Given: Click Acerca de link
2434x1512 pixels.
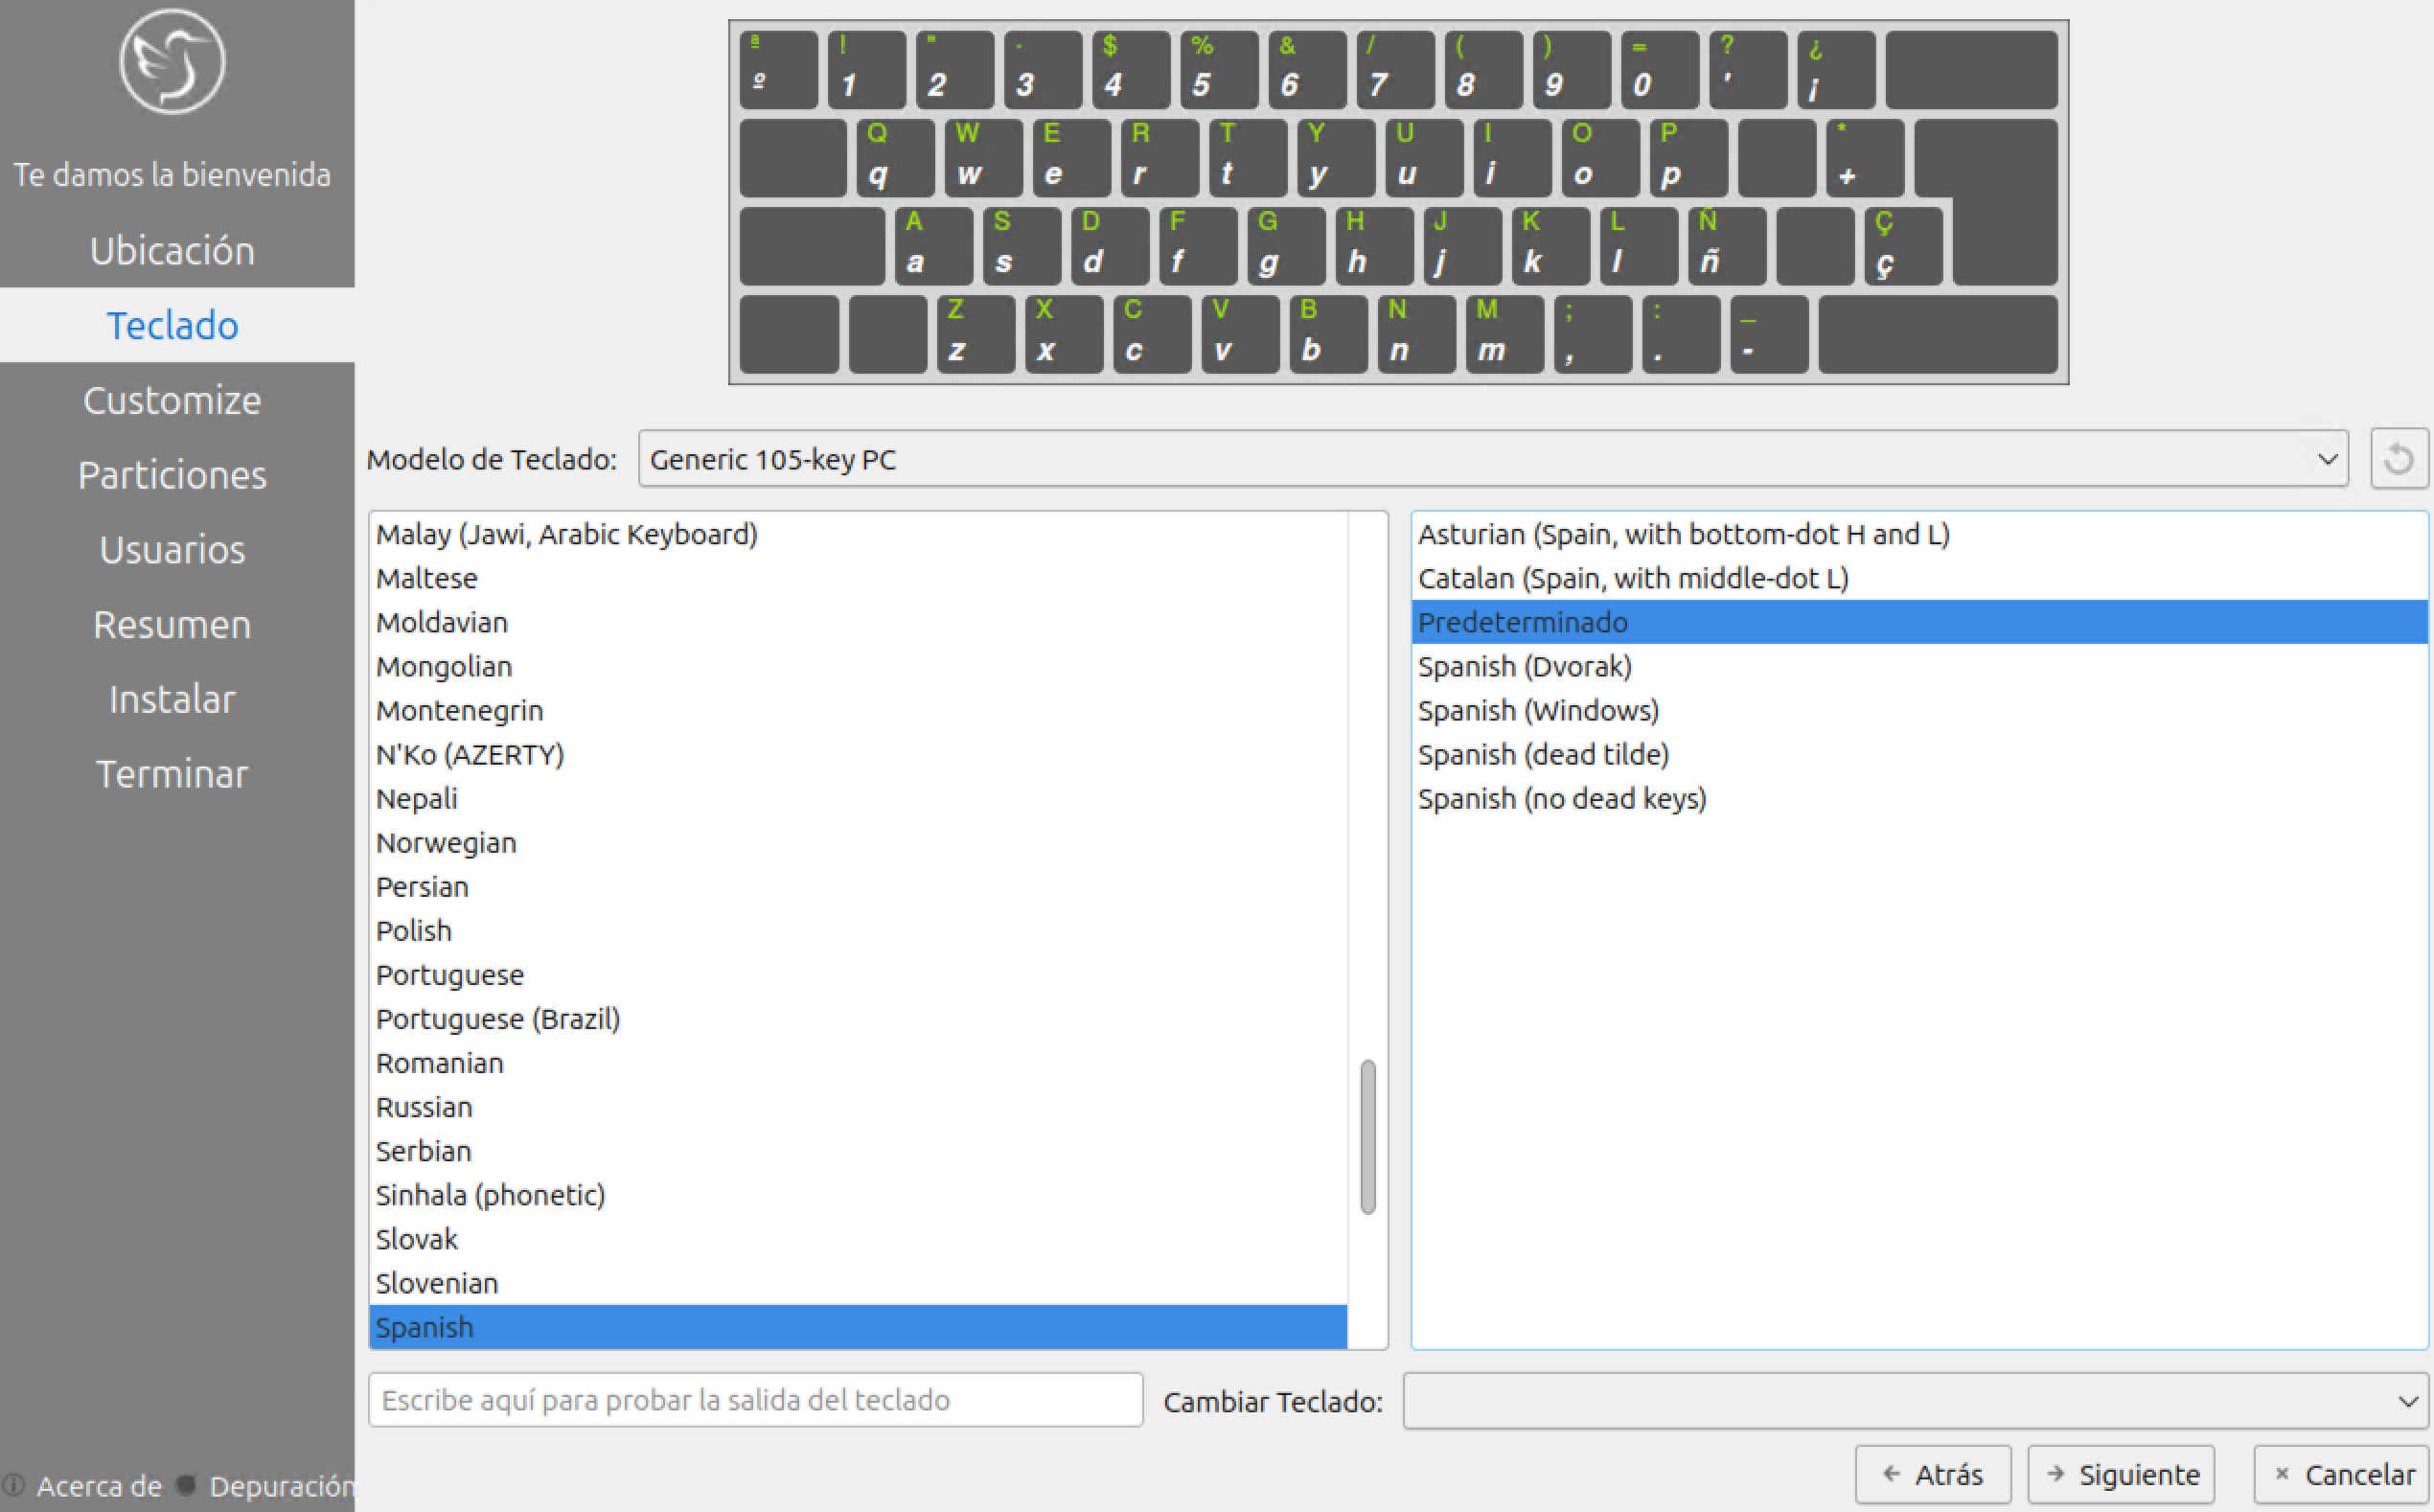Looking at the screenshot, I should pos(99,1486).
